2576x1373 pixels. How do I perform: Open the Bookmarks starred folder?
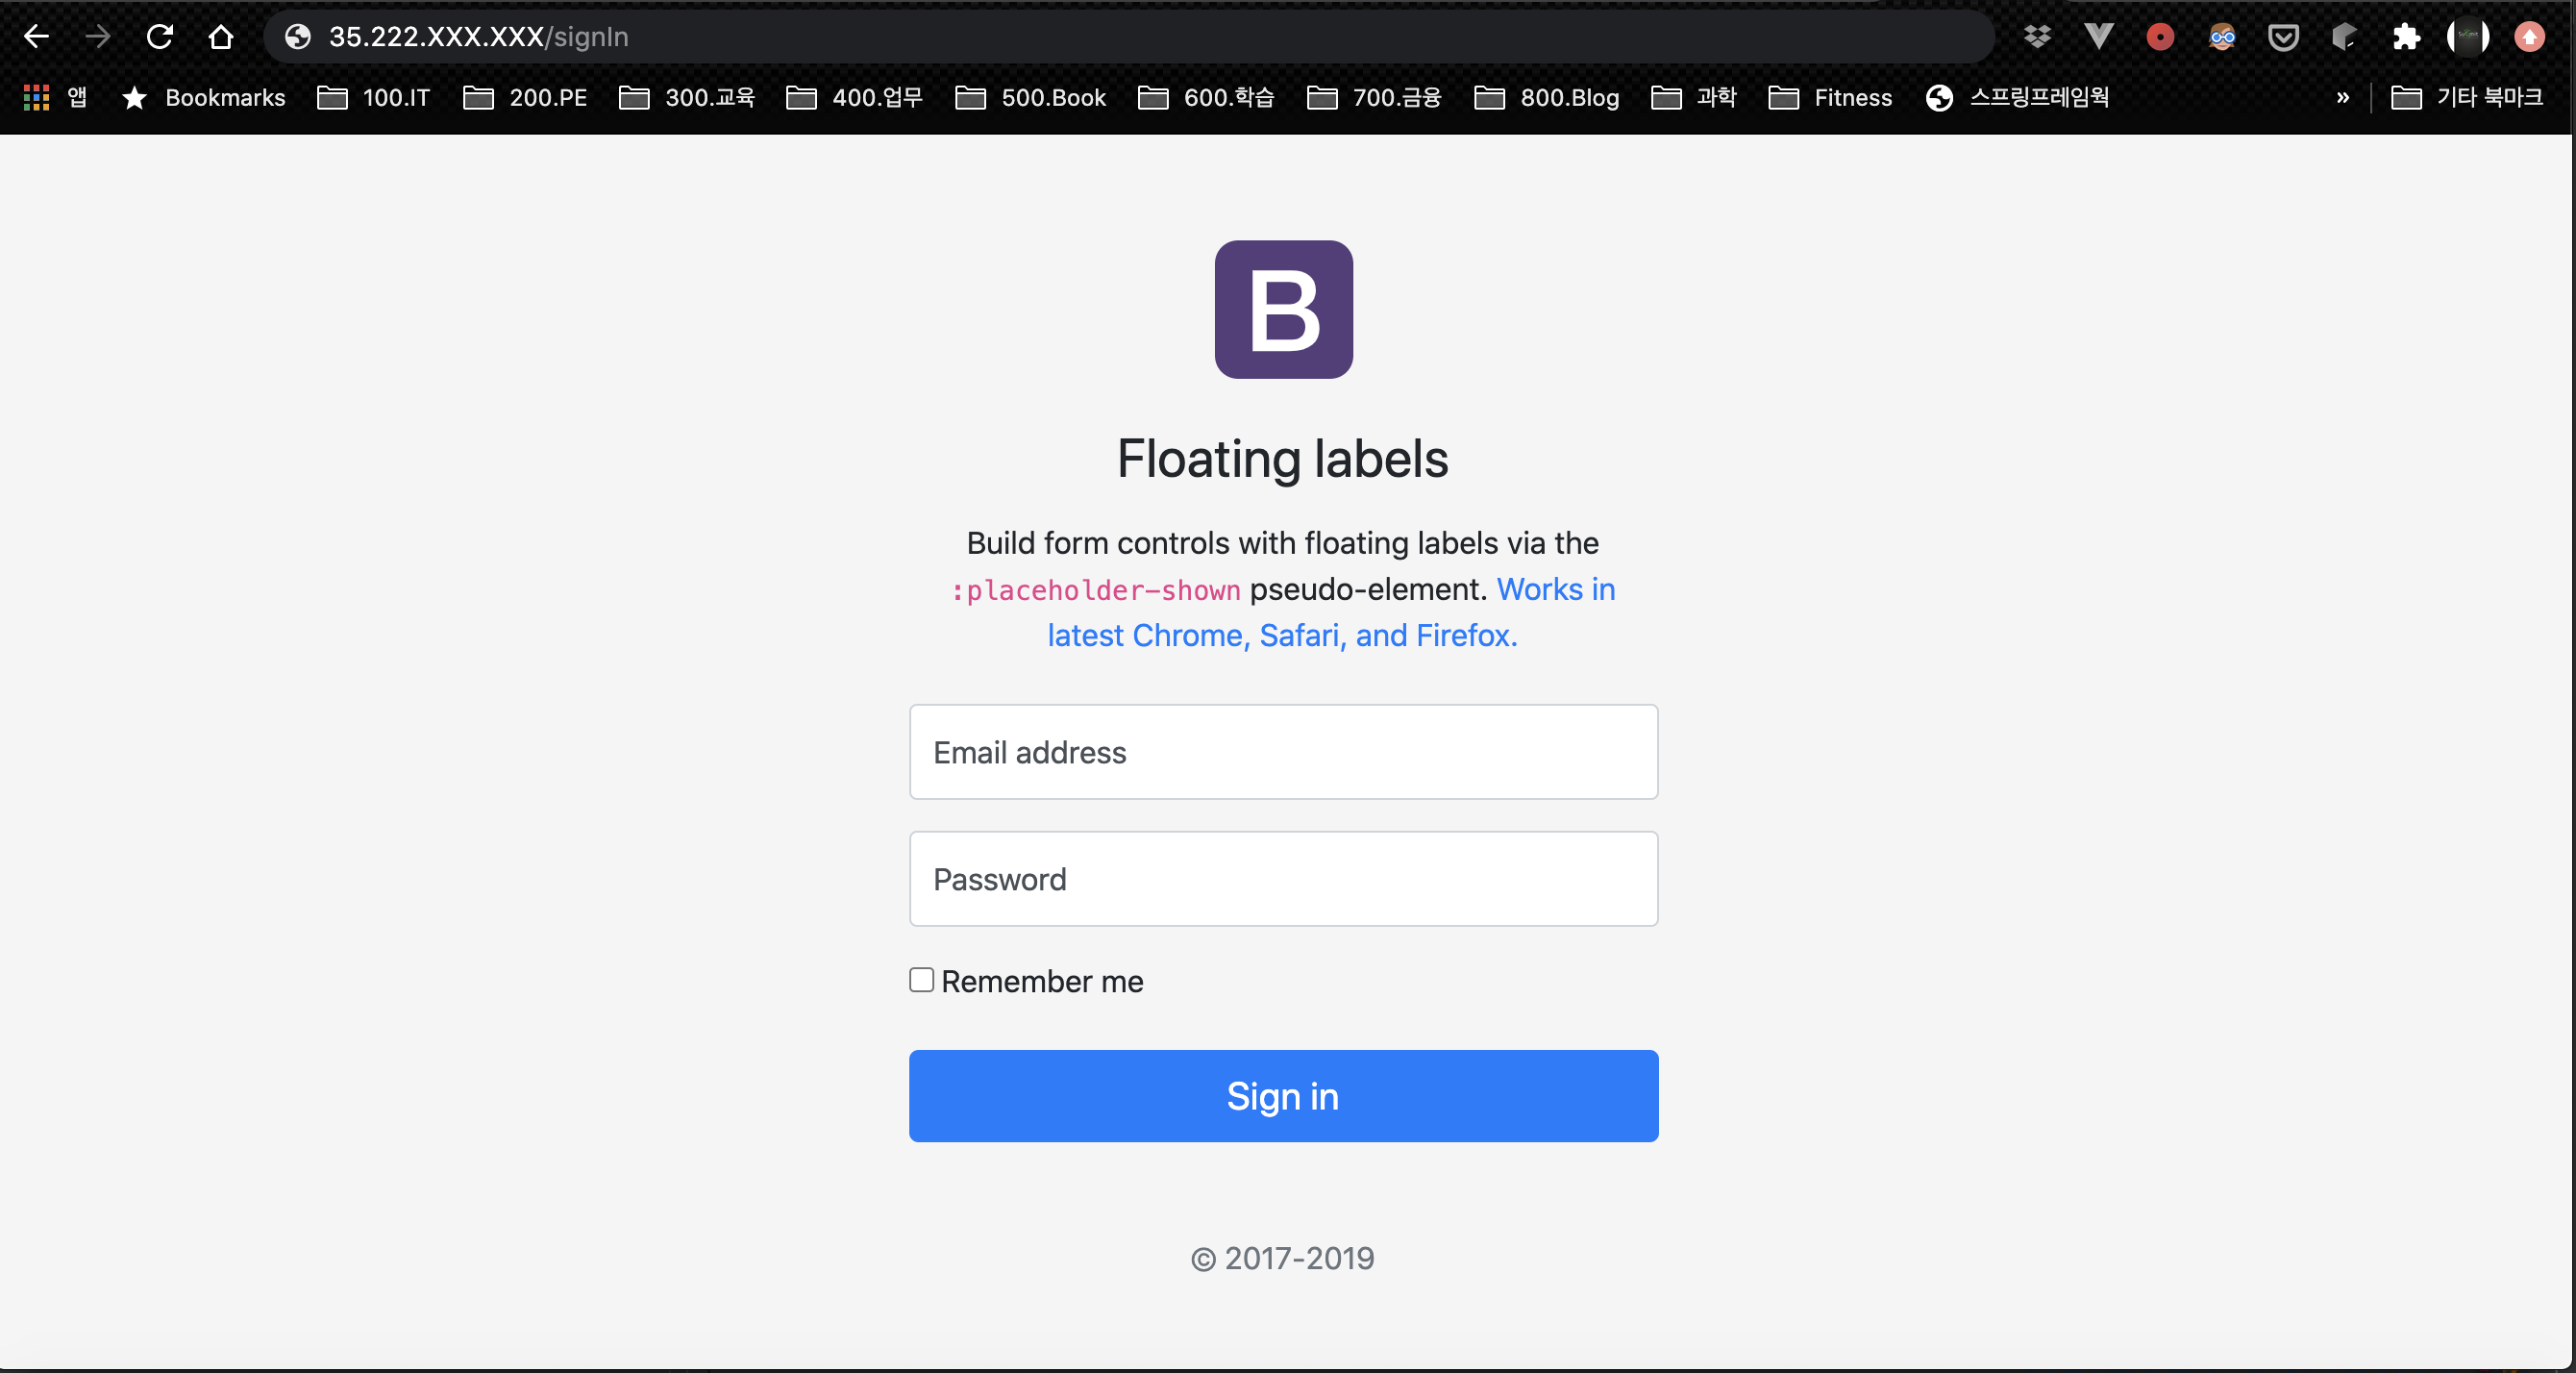click(203, 97)
